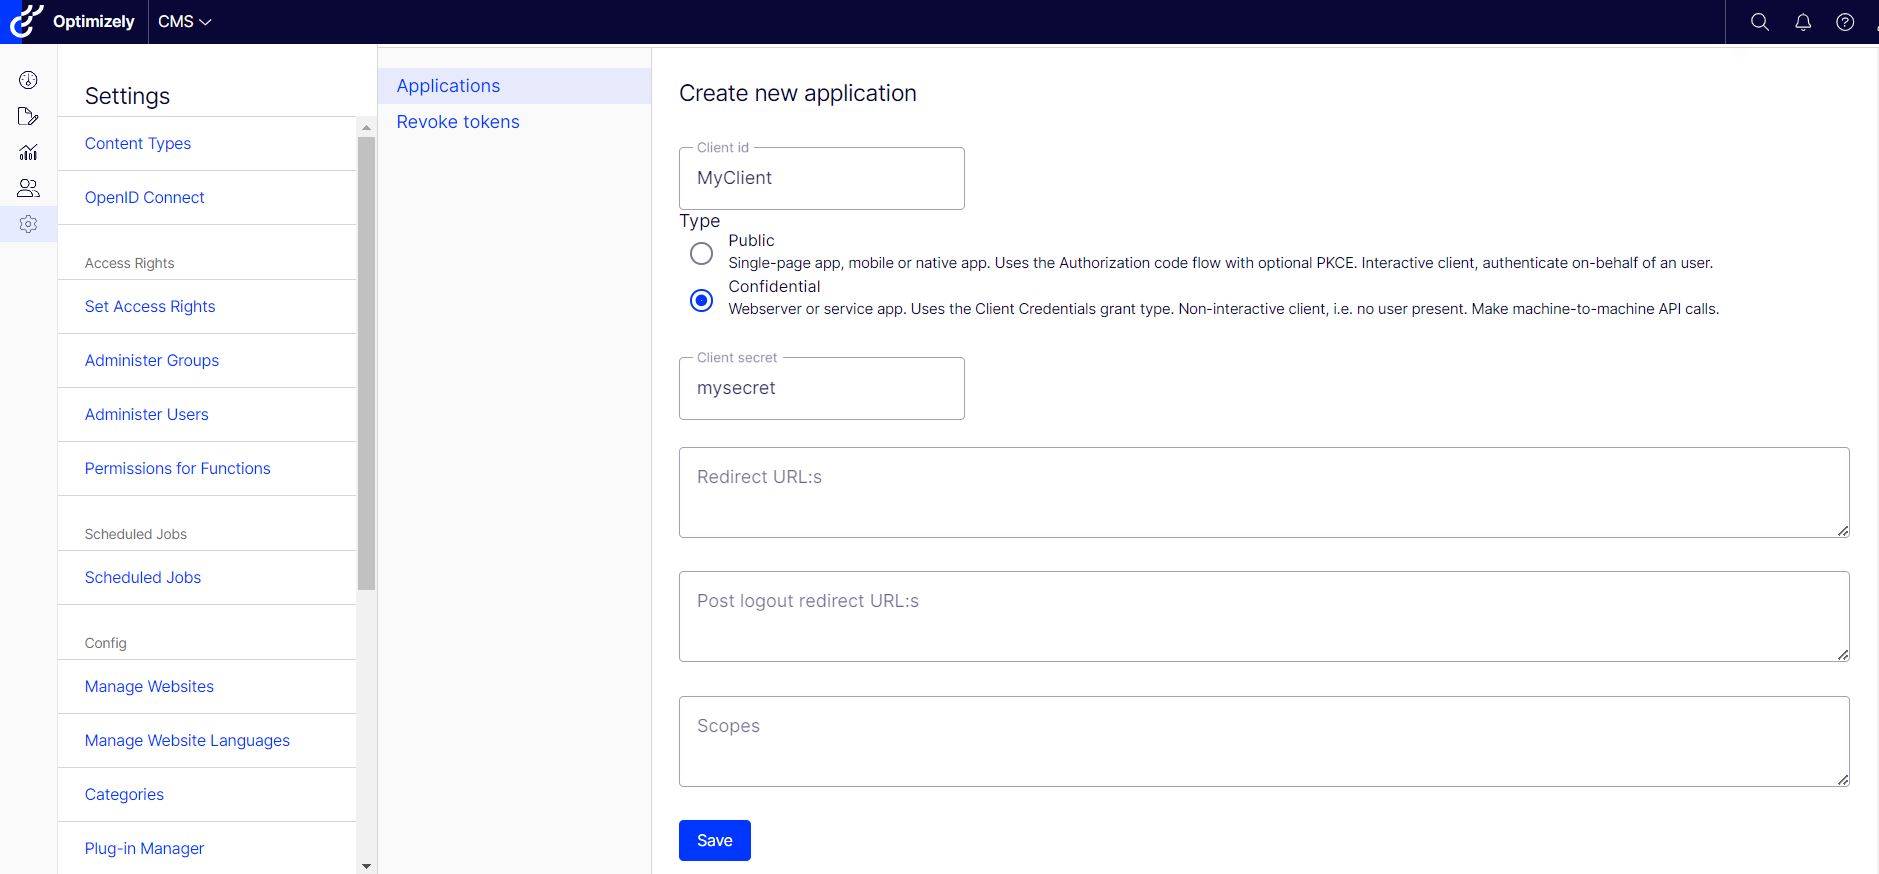The width and height of the screenshot is (1879, 874).
Task: Select the Applications tab
Action: click(448, 86)
